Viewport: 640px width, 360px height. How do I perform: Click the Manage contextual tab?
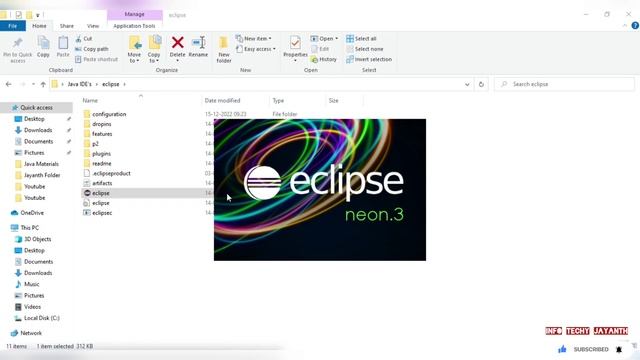point(134,14)
